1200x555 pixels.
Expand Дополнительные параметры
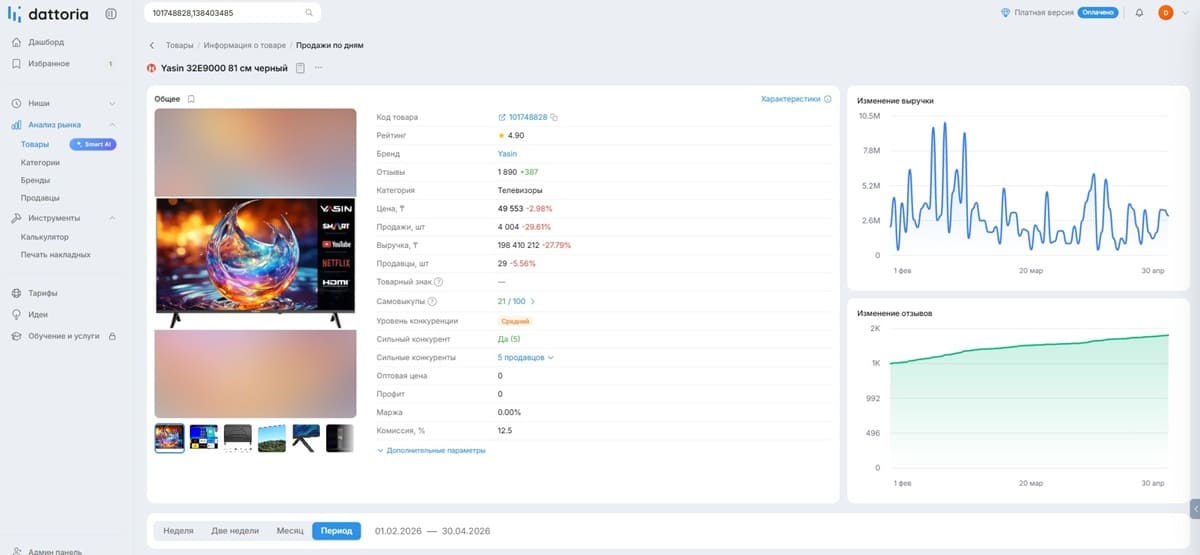tap(431, 450)
